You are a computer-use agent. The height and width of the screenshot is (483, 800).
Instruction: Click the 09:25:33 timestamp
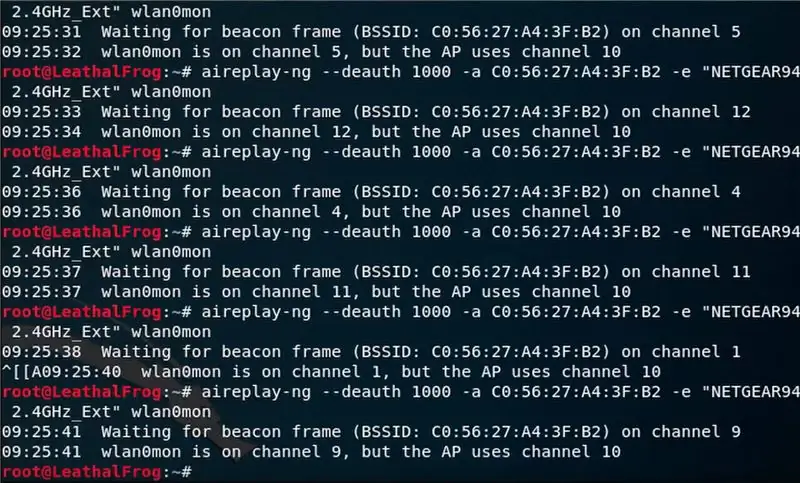point(41,112)
